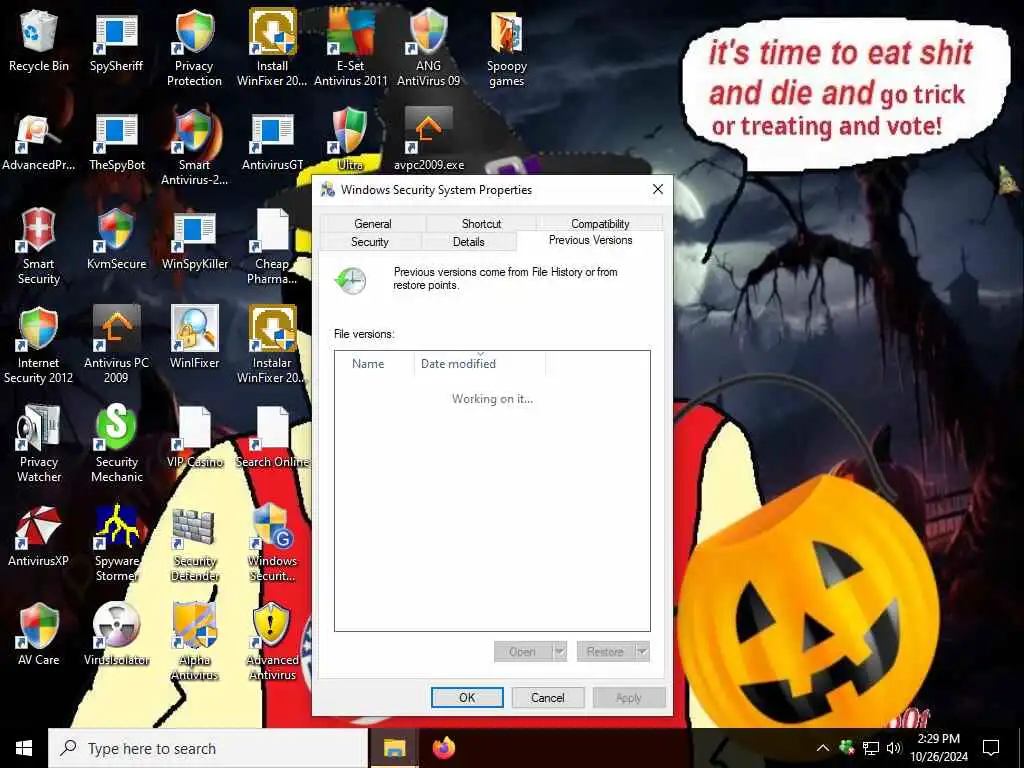Select the VIP Casino file shortcut
This screenshot has height=768, width=1024.
(194, 439)
